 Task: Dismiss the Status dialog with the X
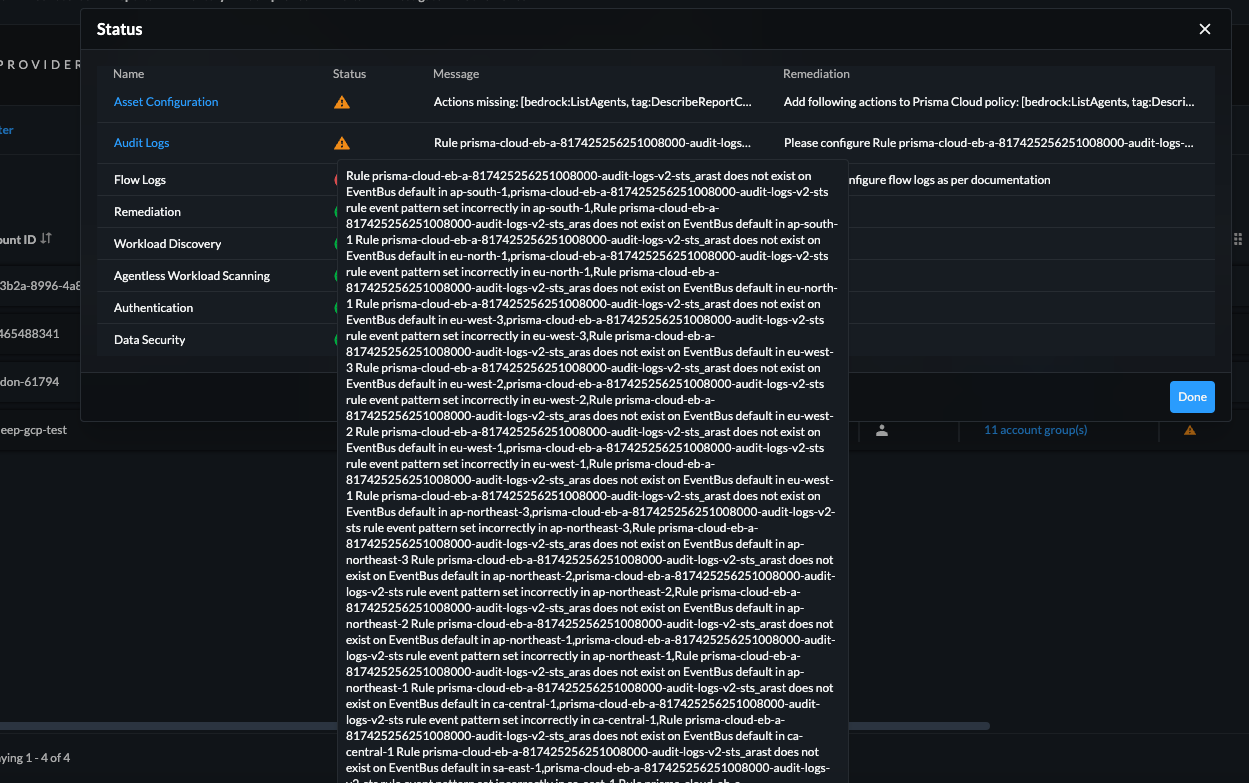pyautogui.click(x=1204, y=29)
